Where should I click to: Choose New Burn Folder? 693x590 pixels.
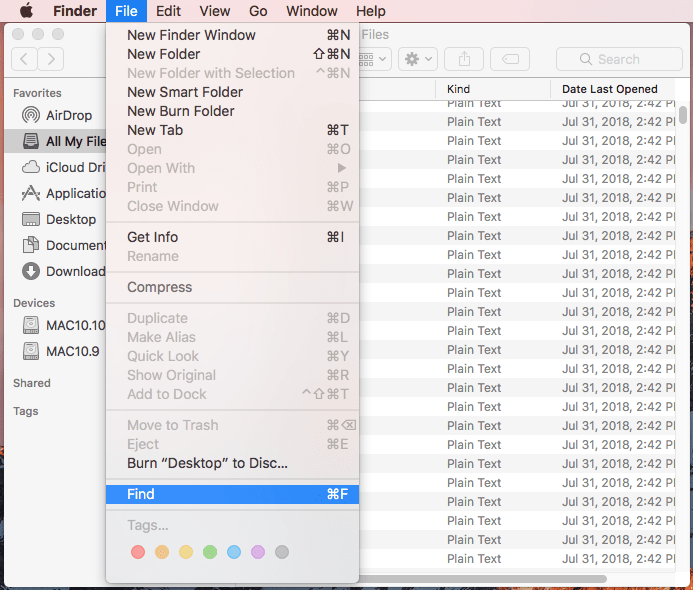[x=232, y=111]
